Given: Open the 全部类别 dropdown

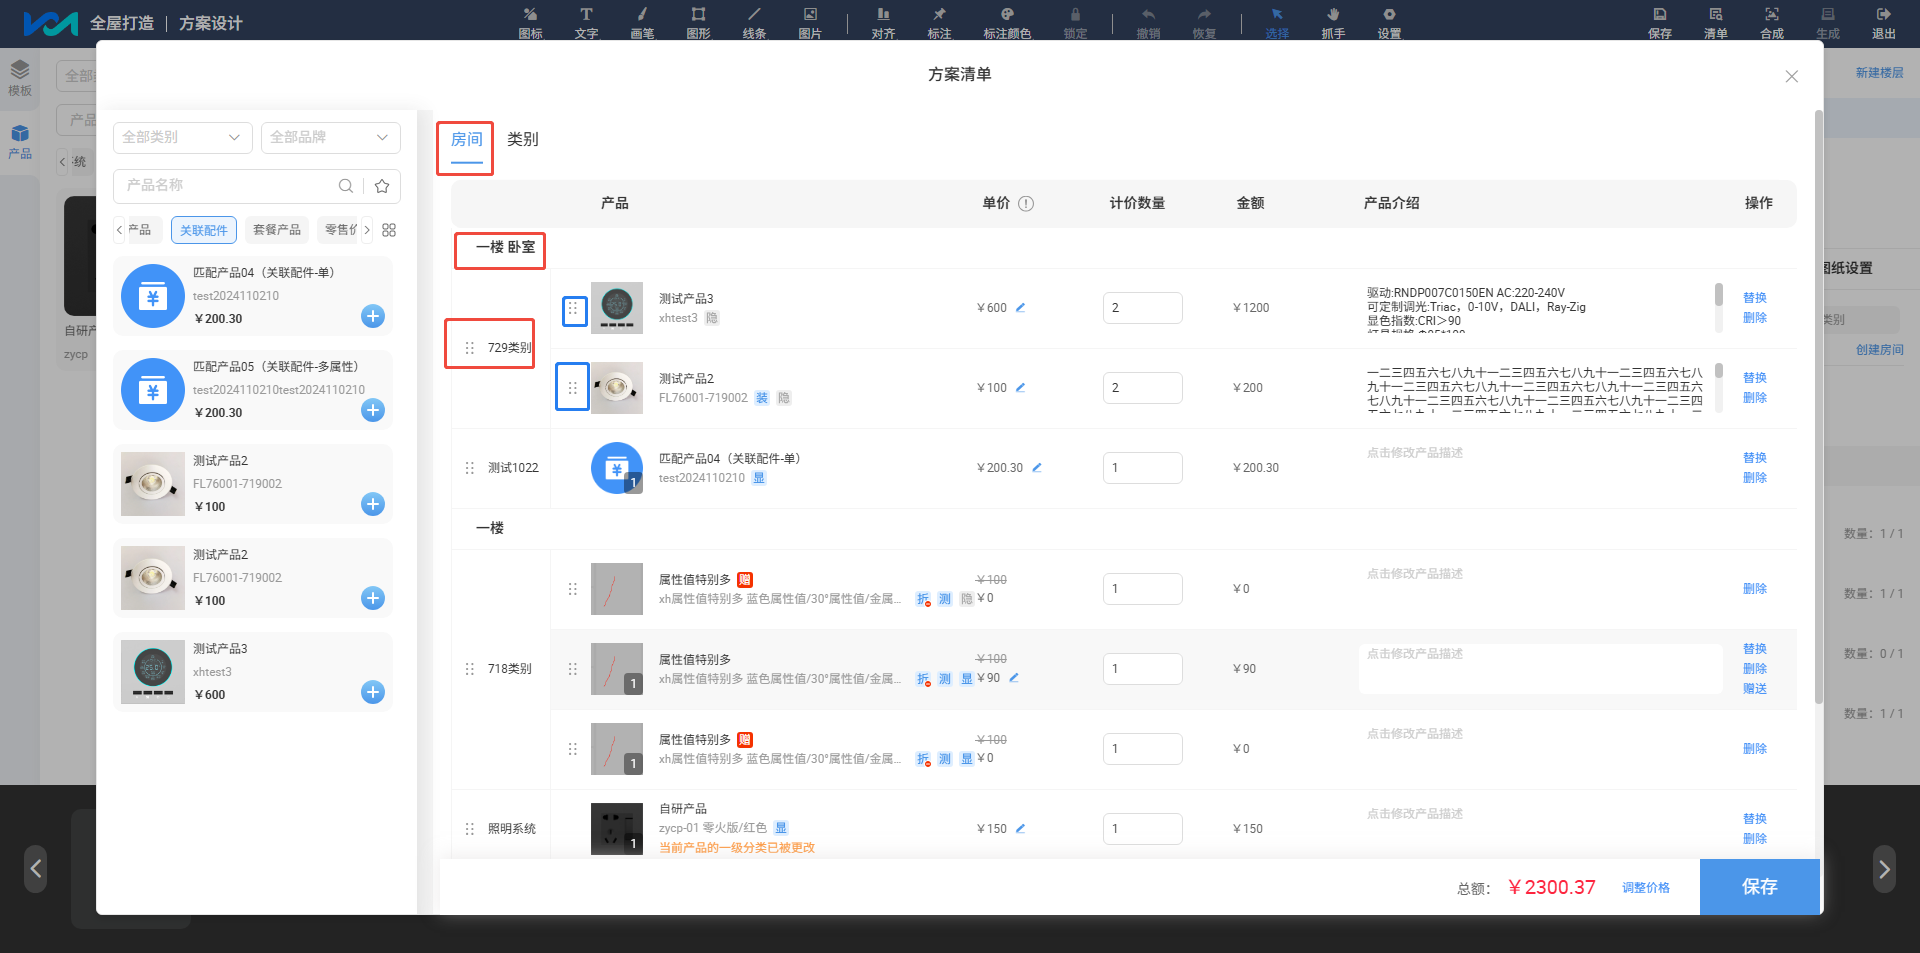Looking at the screenshot, I should click(x=183, y=137).
